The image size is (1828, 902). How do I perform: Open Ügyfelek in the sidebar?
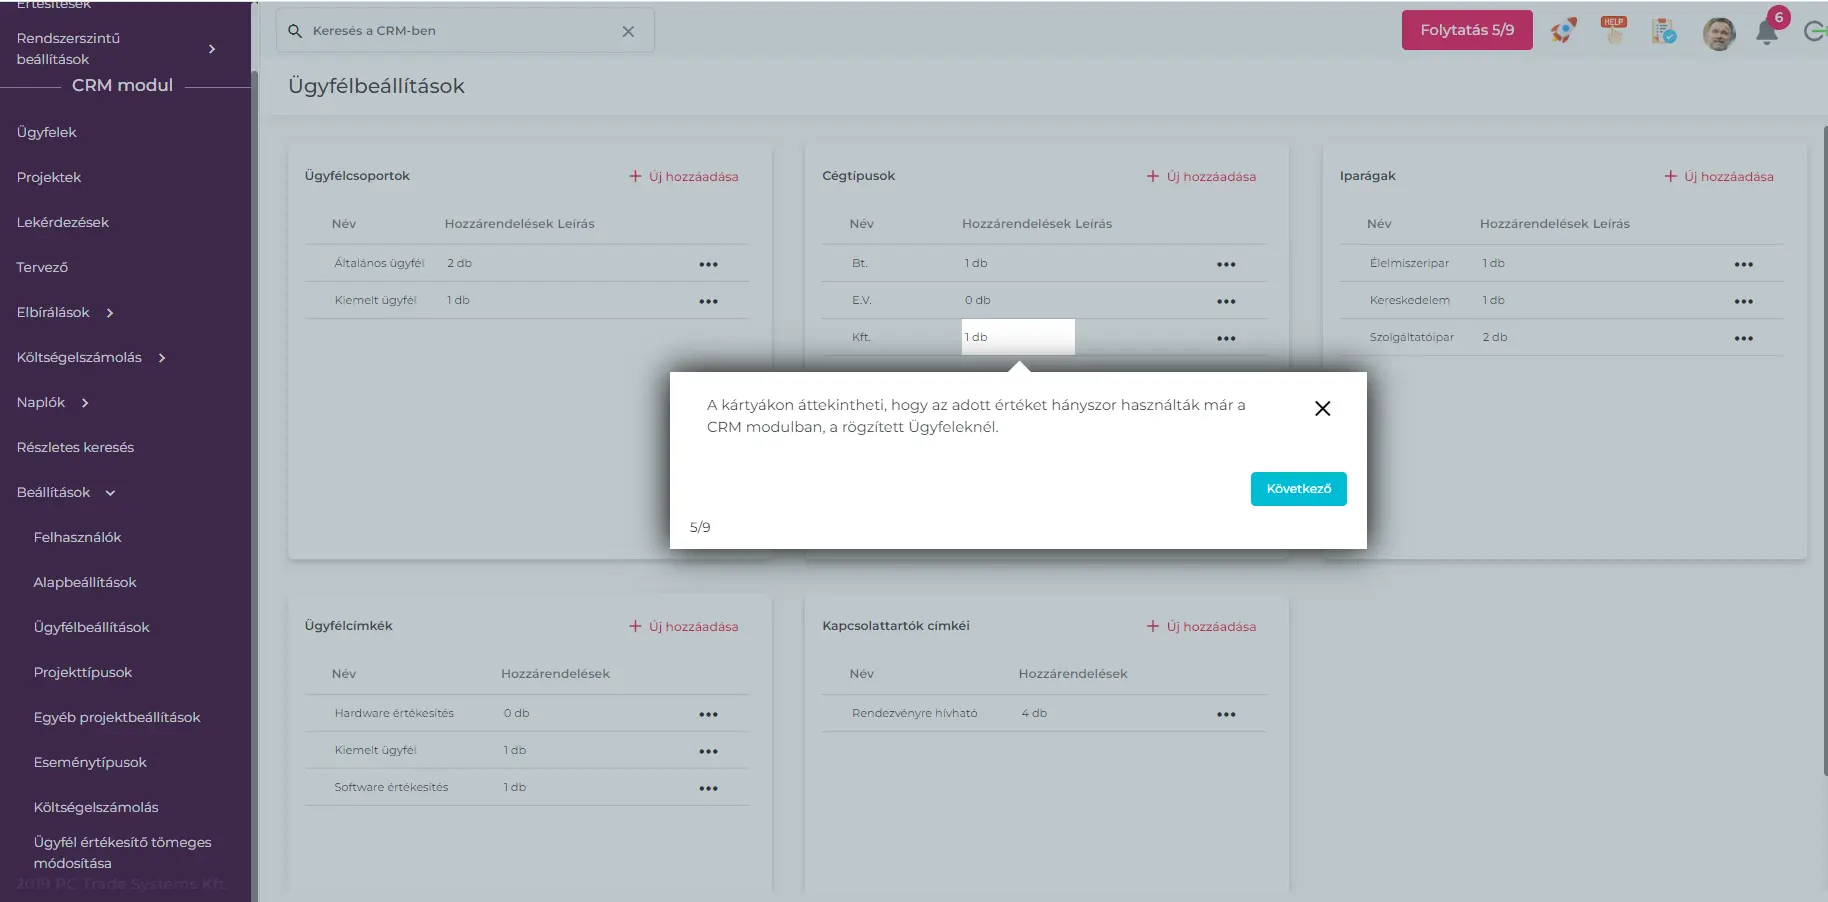(47, 132)
